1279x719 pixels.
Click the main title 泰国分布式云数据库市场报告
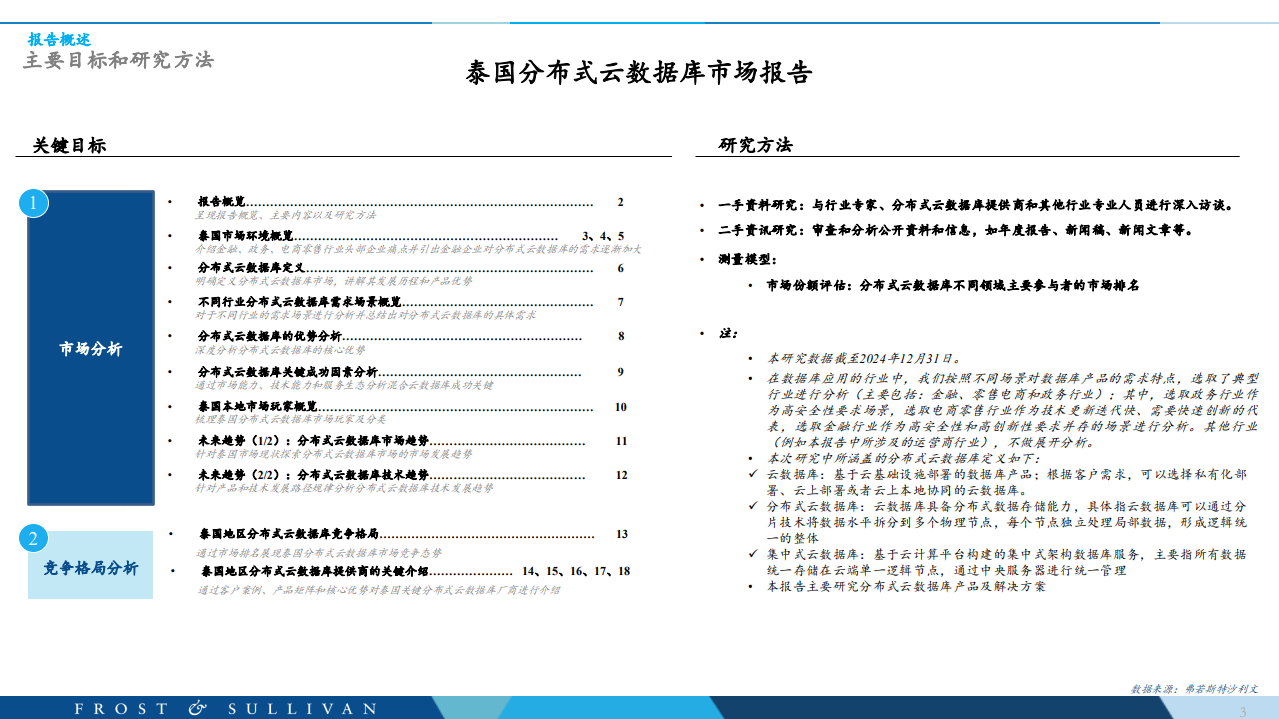point(639,73)
